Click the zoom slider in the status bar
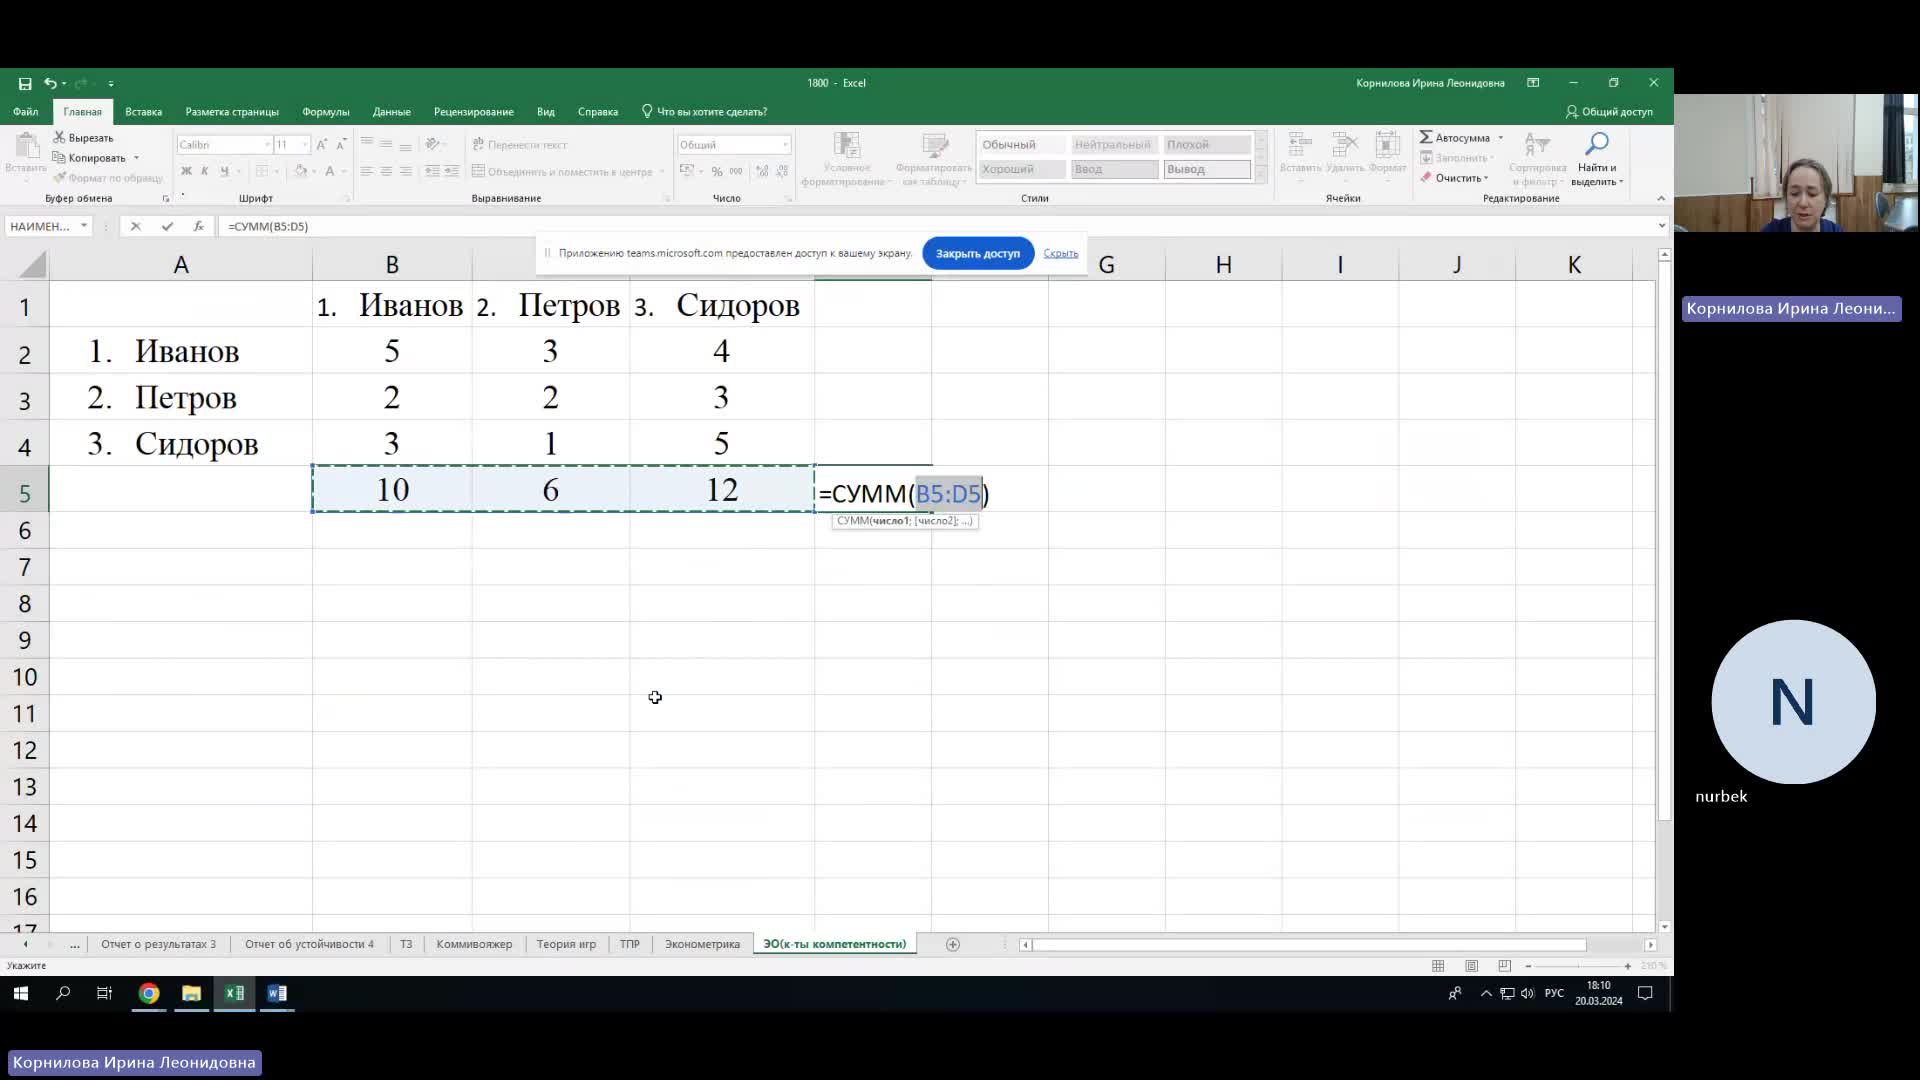Screen dimensions: 1920x1080 1578,965
